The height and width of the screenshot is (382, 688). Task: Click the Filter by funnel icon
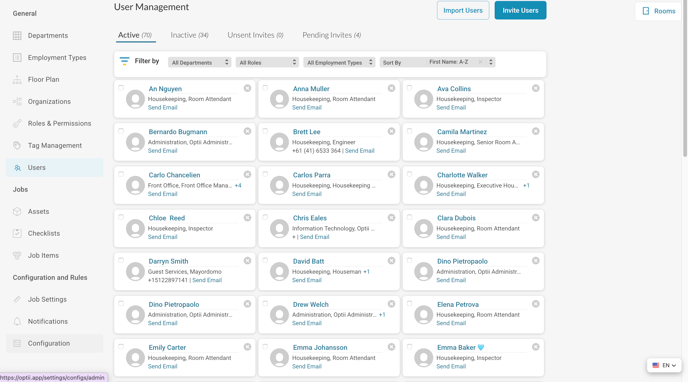click(x=125, y=61)
